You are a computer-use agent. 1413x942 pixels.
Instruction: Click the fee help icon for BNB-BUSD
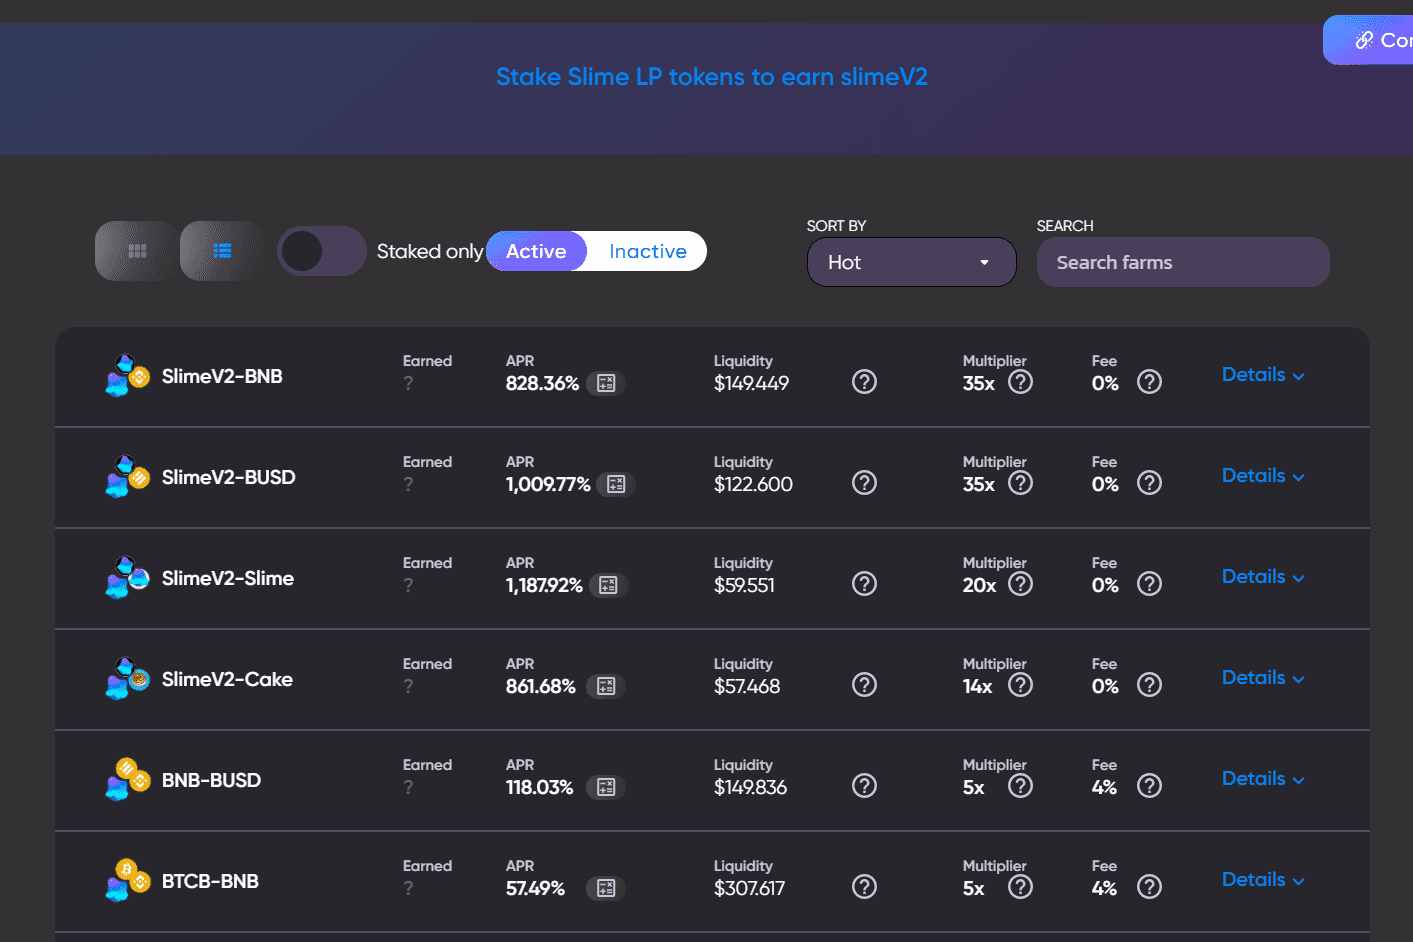pos(1149,786)
